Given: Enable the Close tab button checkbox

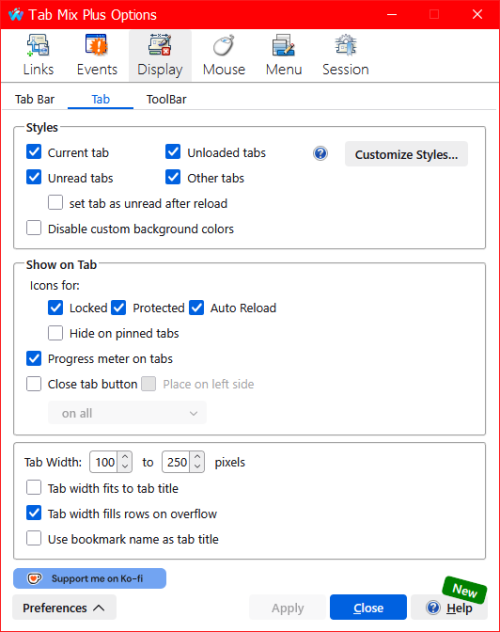Looking at the screenshot, I should 34,384.
